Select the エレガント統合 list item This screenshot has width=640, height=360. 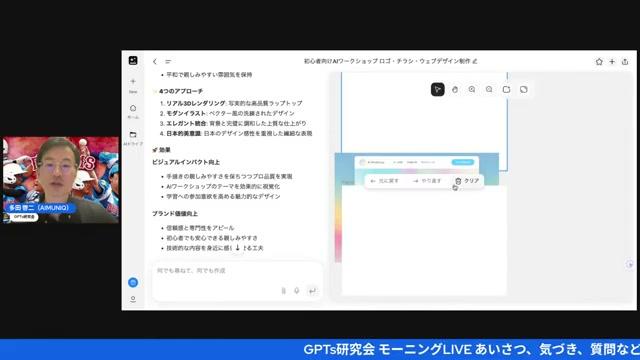[236, 123]
